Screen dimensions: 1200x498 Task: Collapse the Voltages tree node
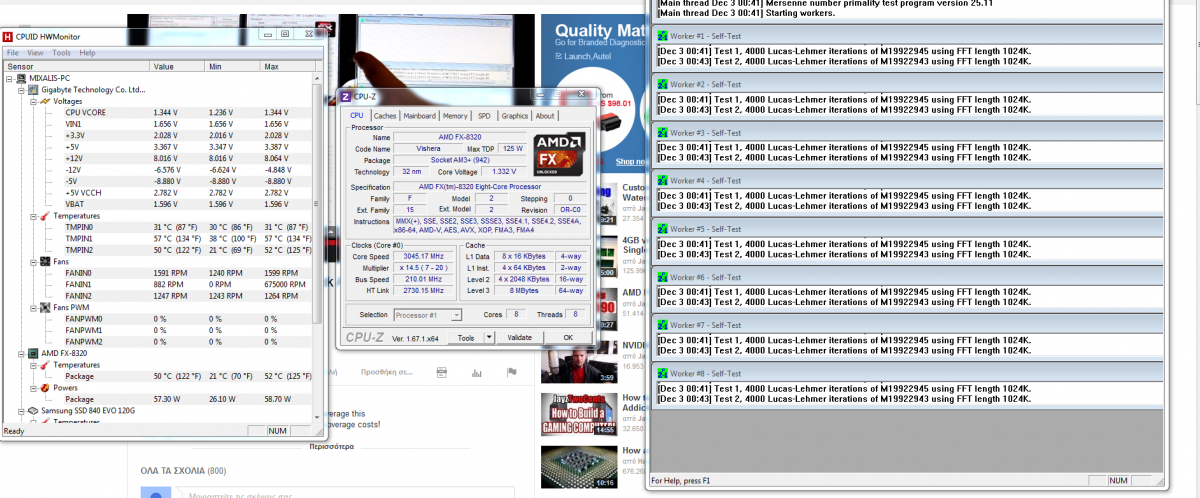[32, 101]
